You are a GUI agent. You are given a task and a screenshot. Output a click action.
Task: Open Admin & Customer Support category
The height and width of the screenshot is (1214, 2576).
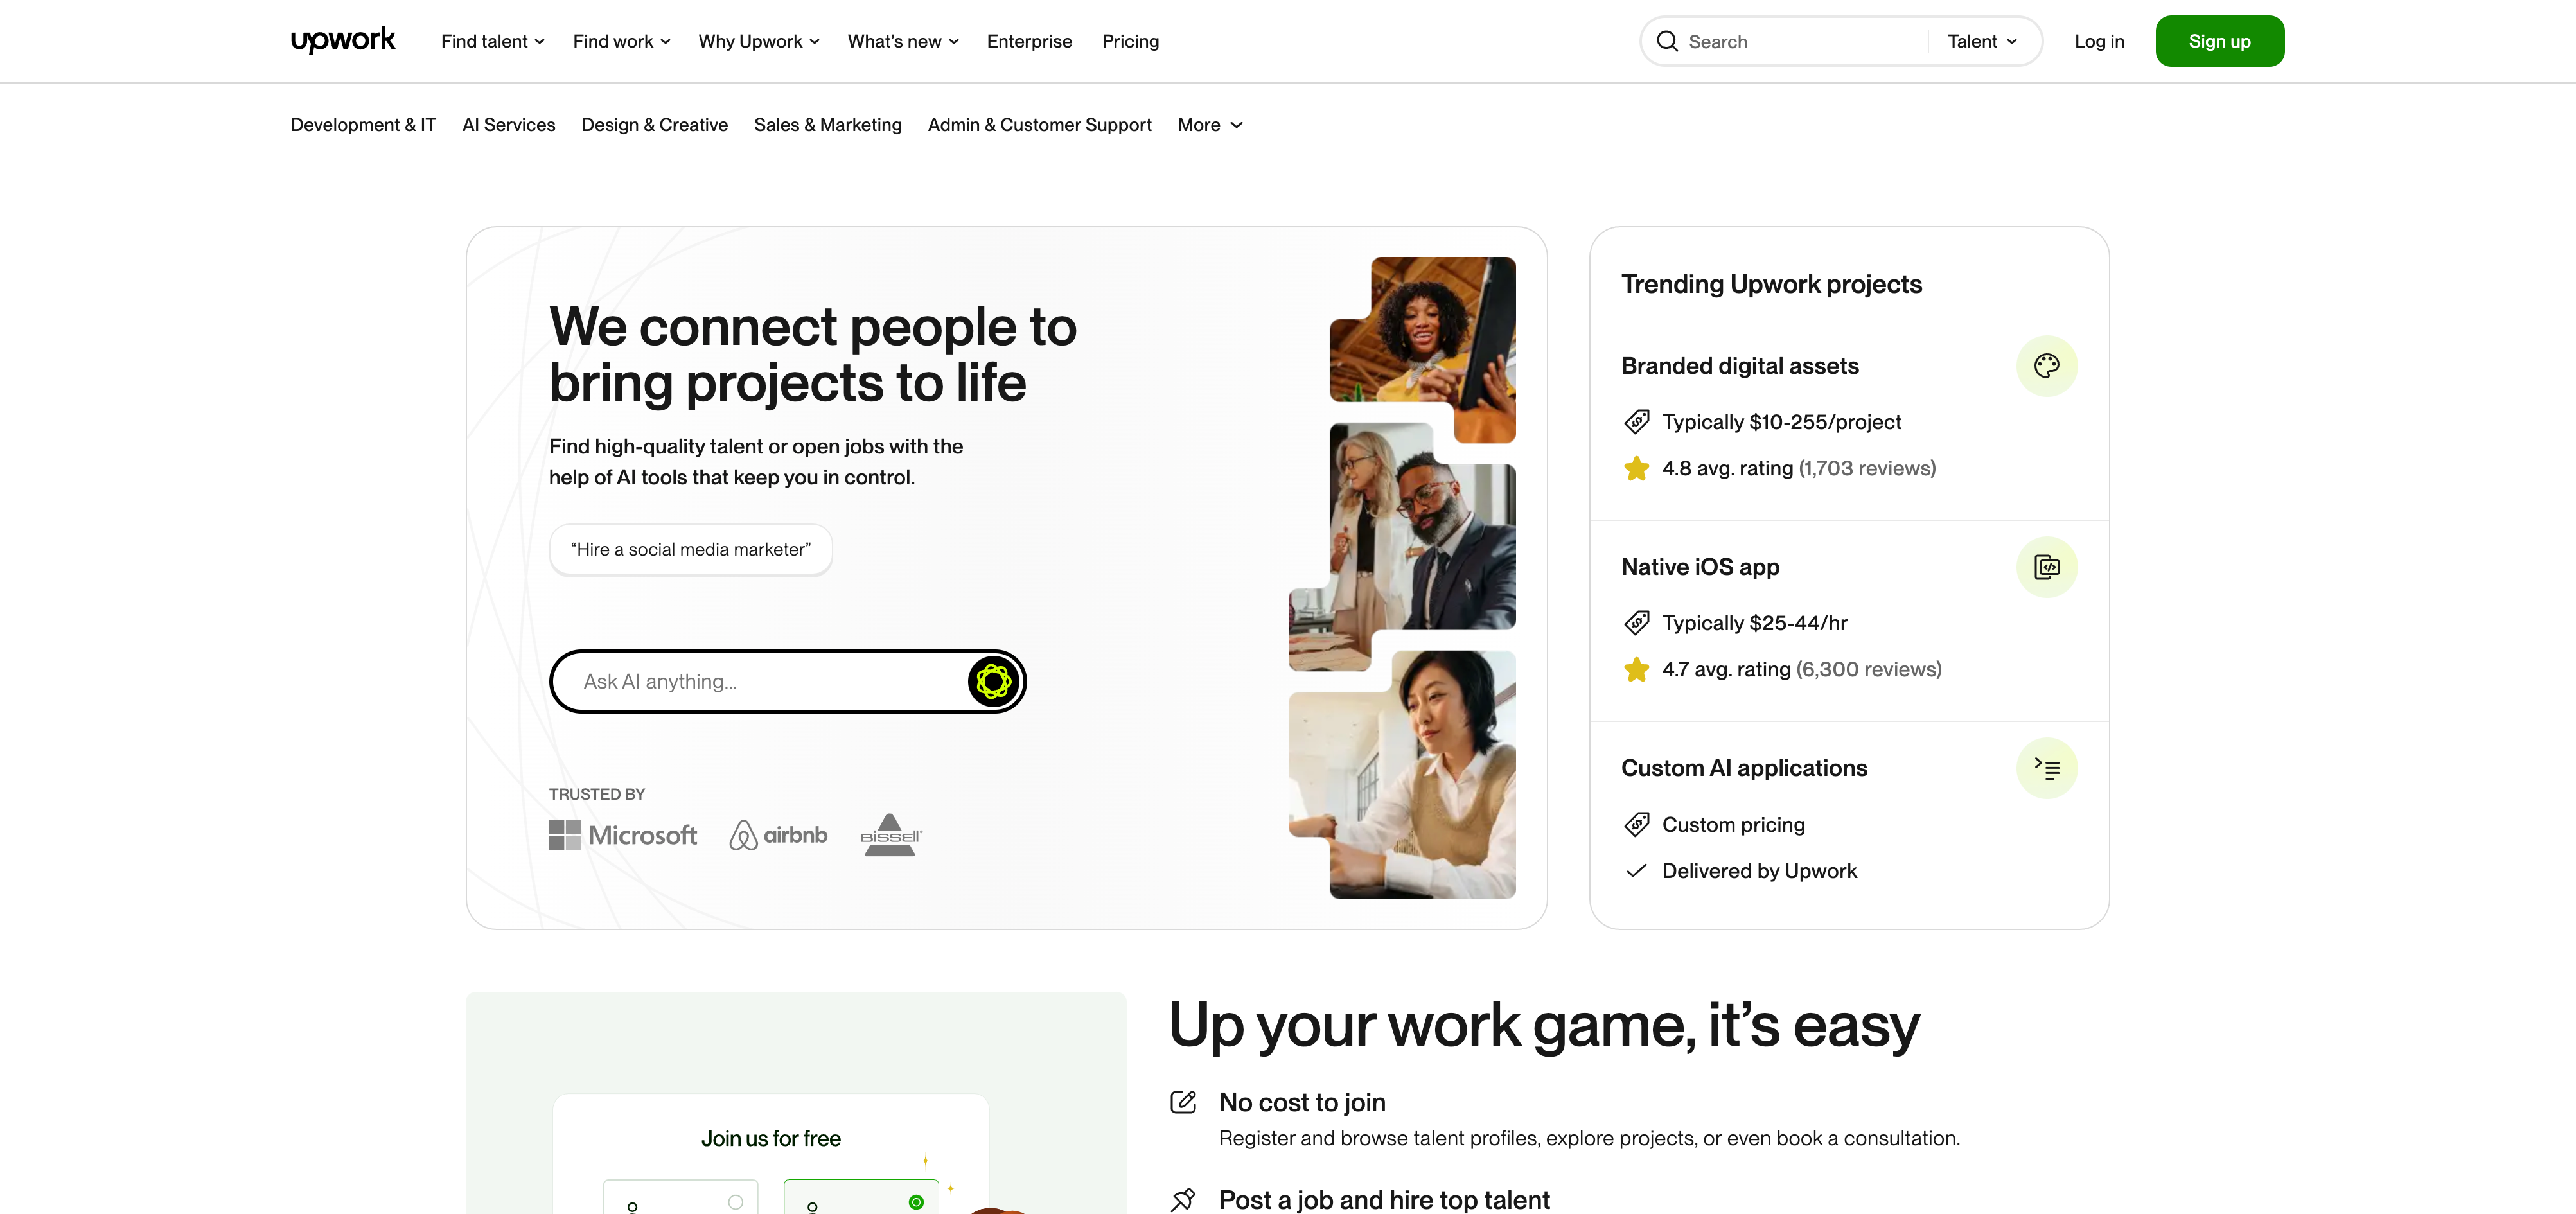[x=1039, y=125]
